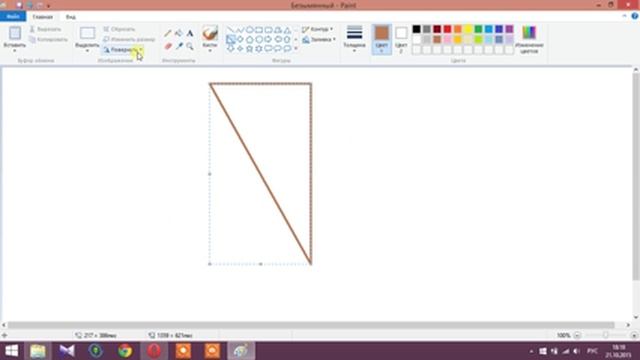
Task: Pick the bright red palette swatch
Action: point(447,29)
